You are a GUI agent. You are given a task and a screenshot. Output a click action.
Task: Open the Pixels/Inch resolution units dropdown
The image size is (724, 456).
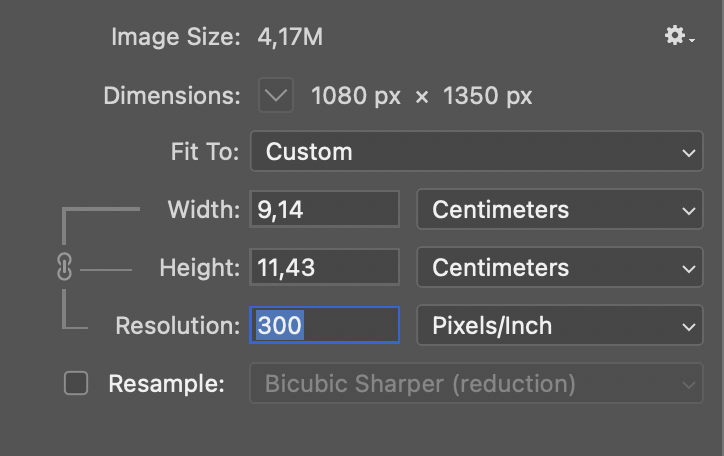(560, 325)
